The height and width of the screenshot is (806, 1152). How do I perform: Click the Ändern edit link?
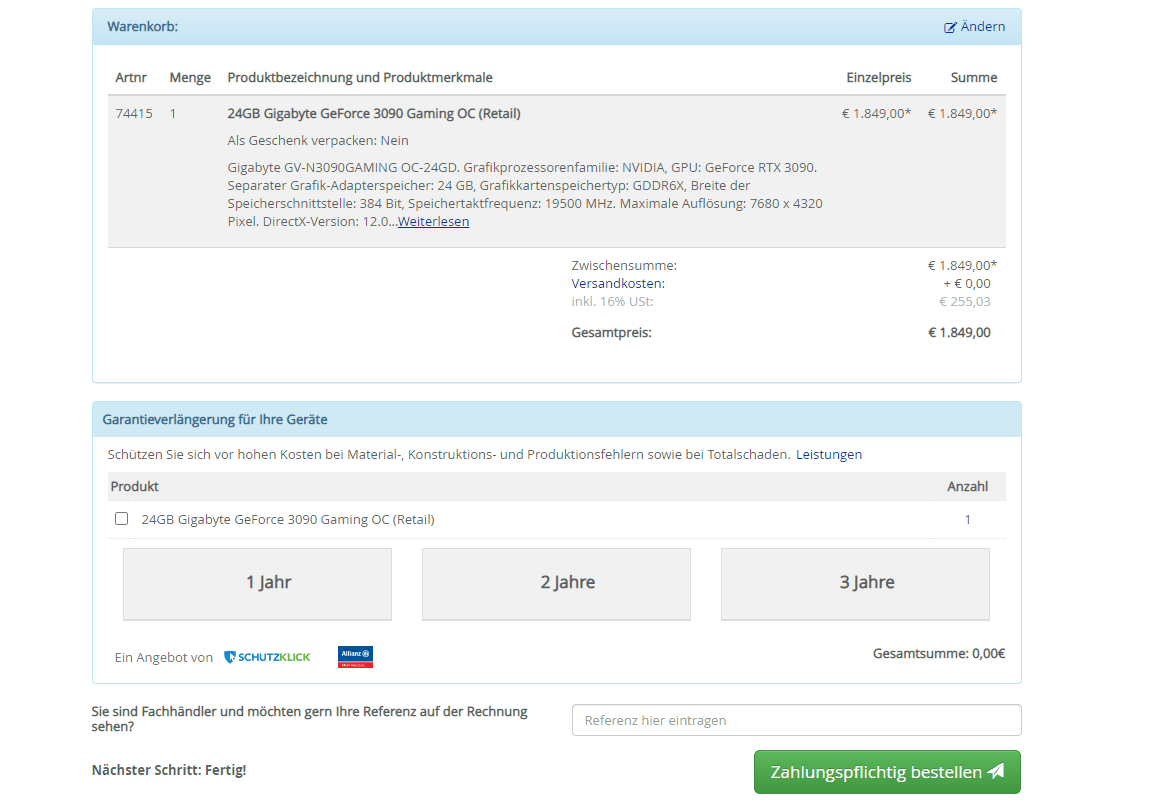(x=974, y=26)
